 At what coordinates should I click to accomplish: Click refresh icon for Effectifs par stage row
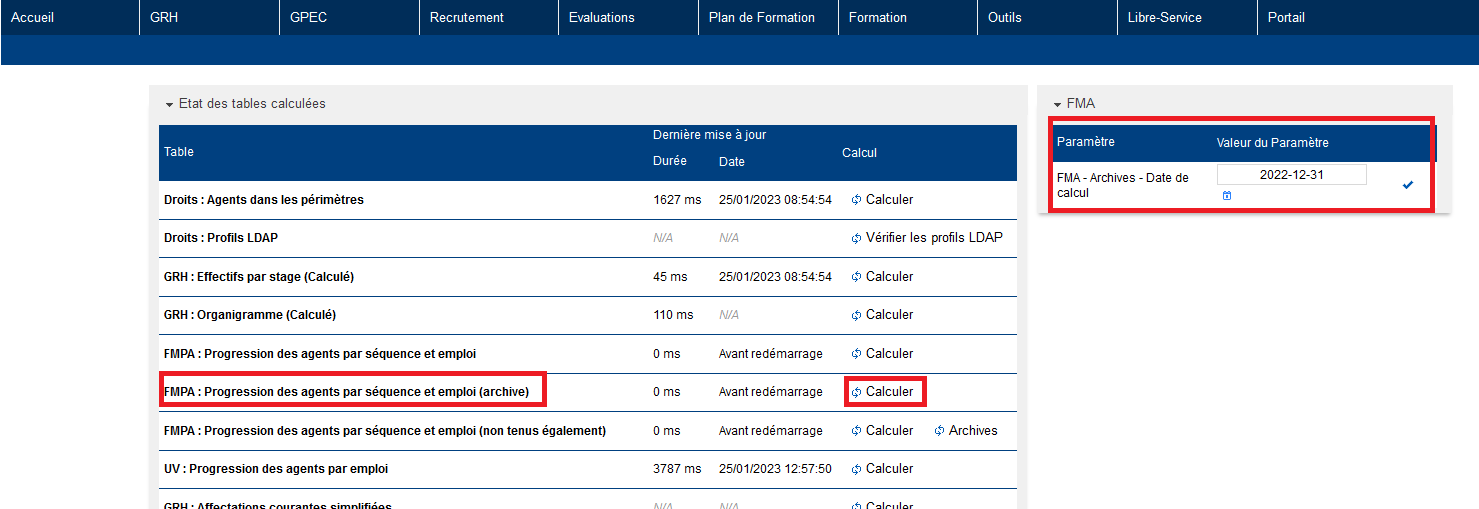coord(856,277)
